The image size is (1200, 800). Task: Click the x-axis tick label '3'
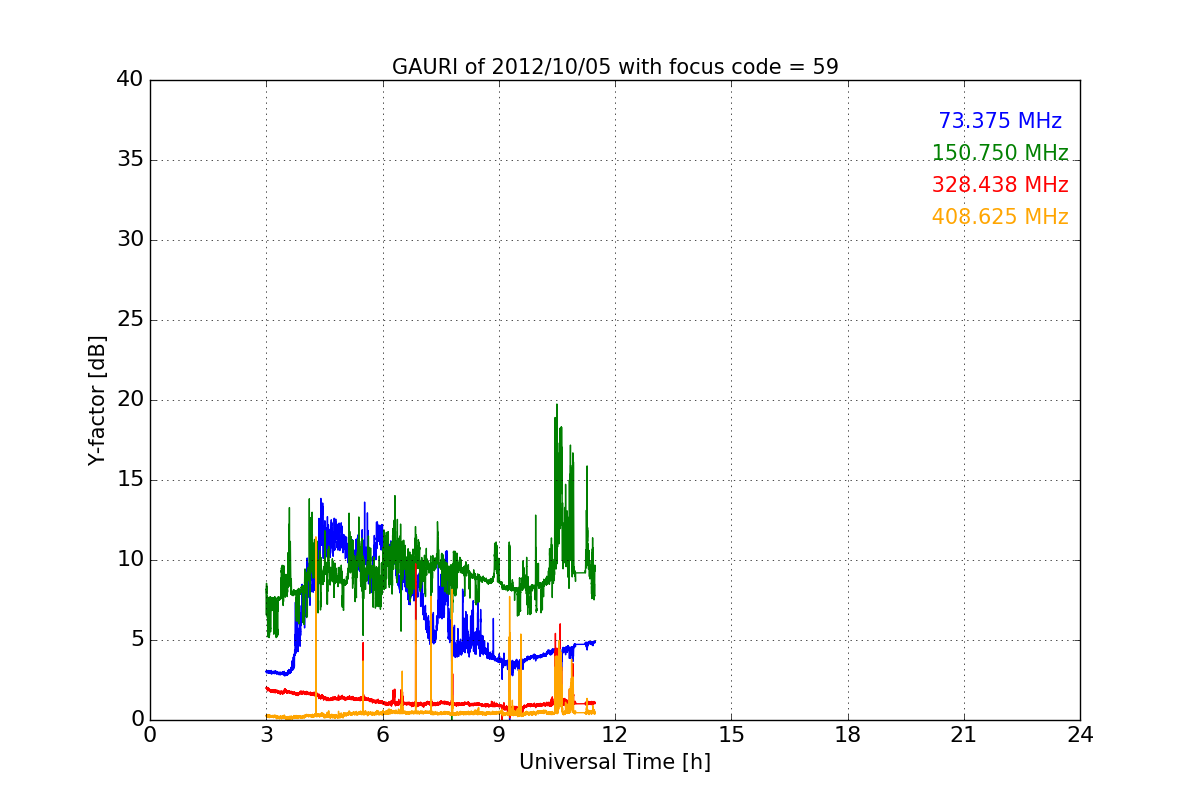tap(266, 734)
